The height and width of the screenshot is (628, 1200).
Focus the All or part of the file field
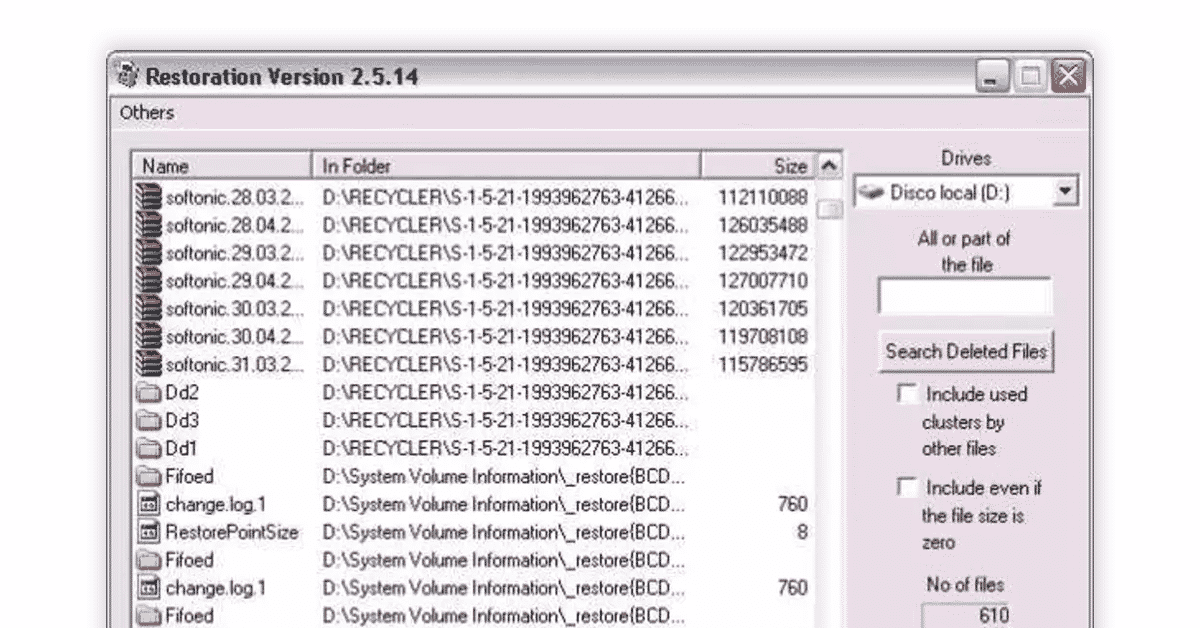coord(965,297)
